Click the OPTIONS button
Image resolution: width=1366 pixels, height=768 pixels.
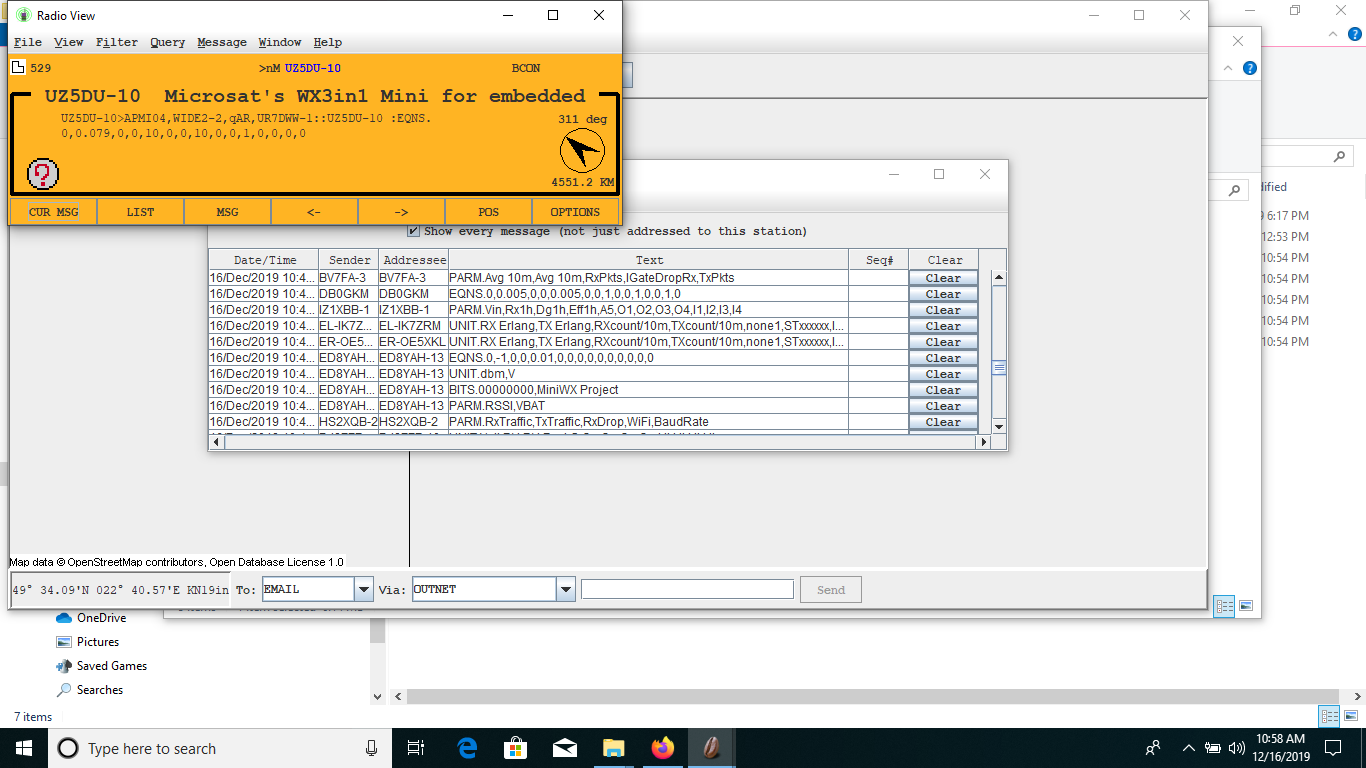[x=576, y=212]
